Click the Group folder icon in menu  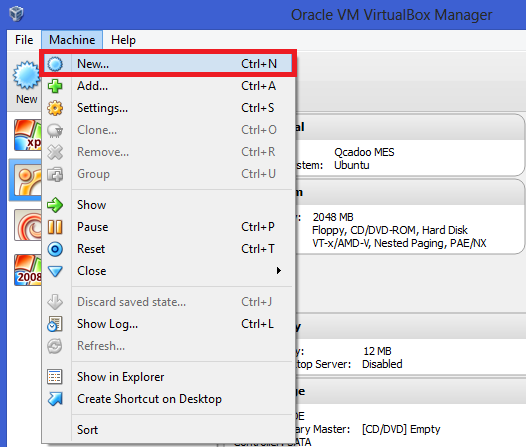[55, 174]
